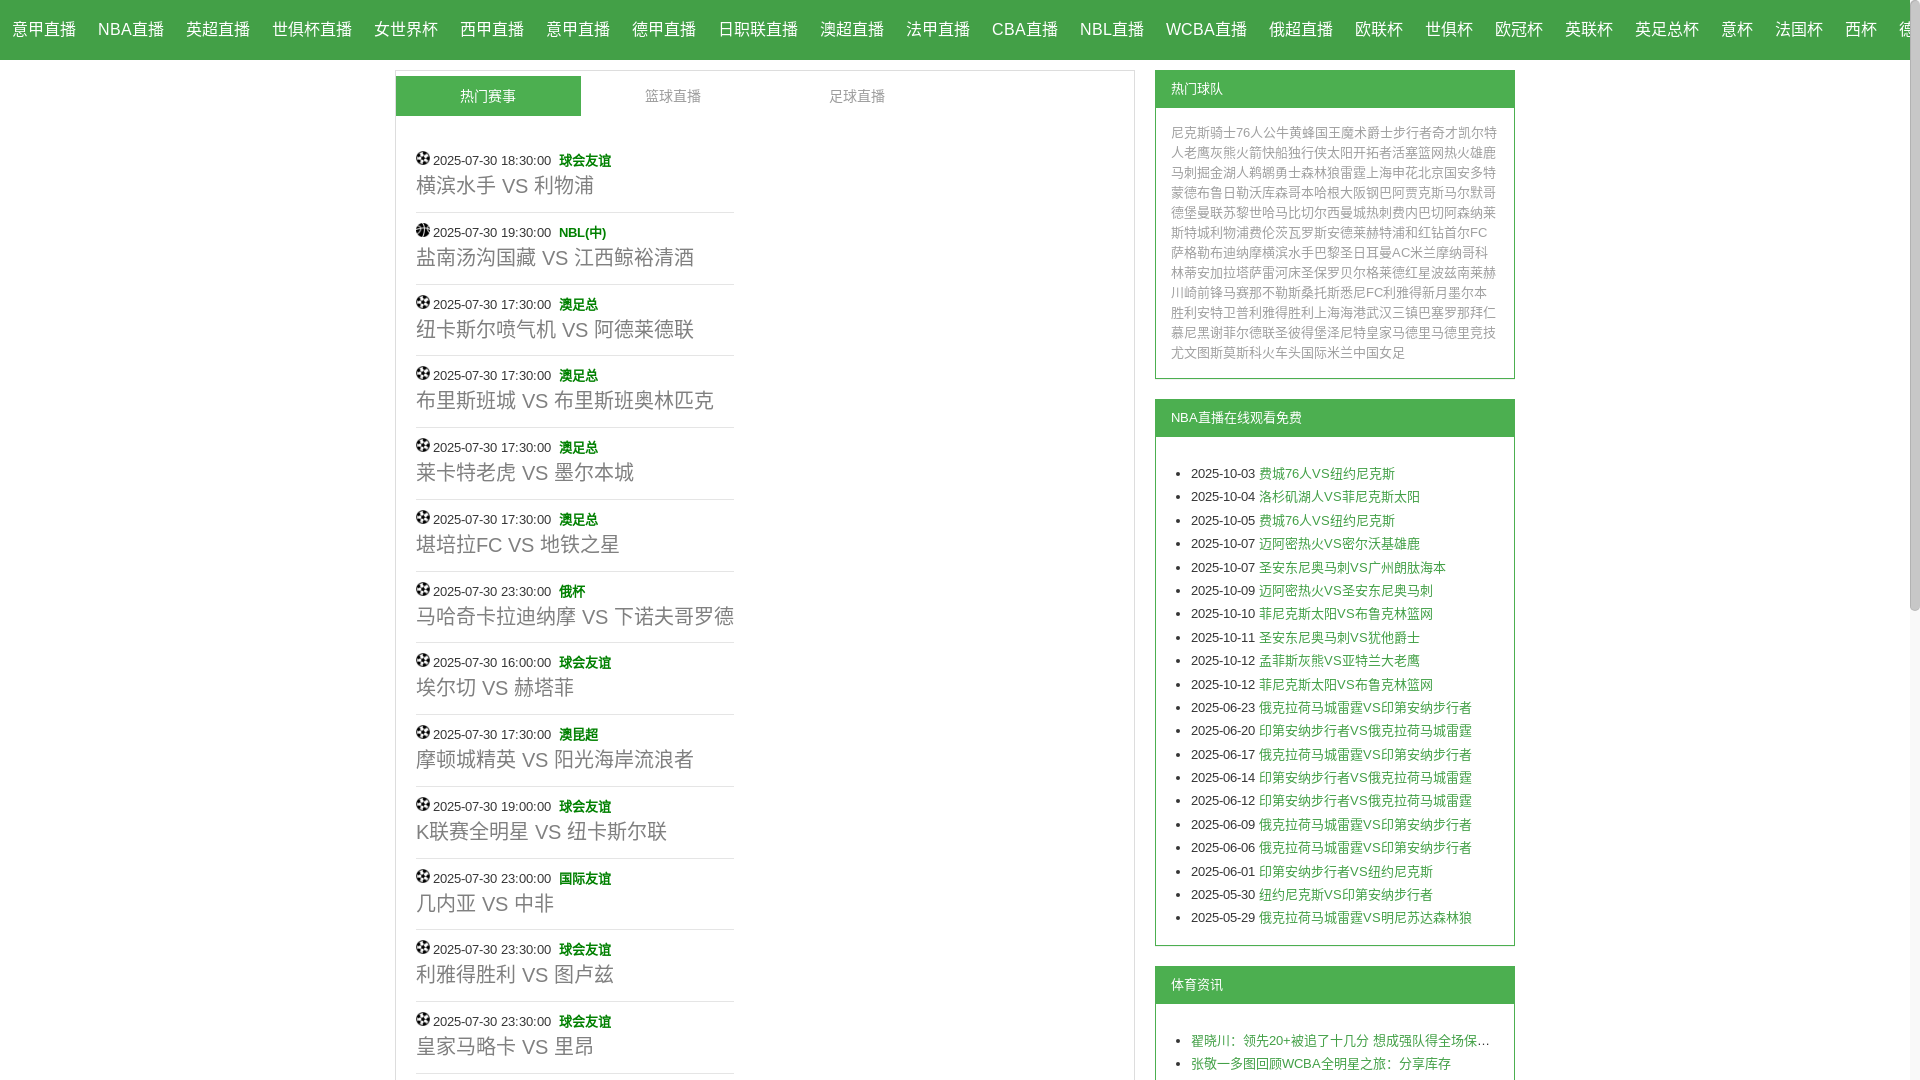The width and height of the screenshot is (1920, 1080).
Task: Open match 埃尔切 VS 赫塔菲
Action: (495, 688)
